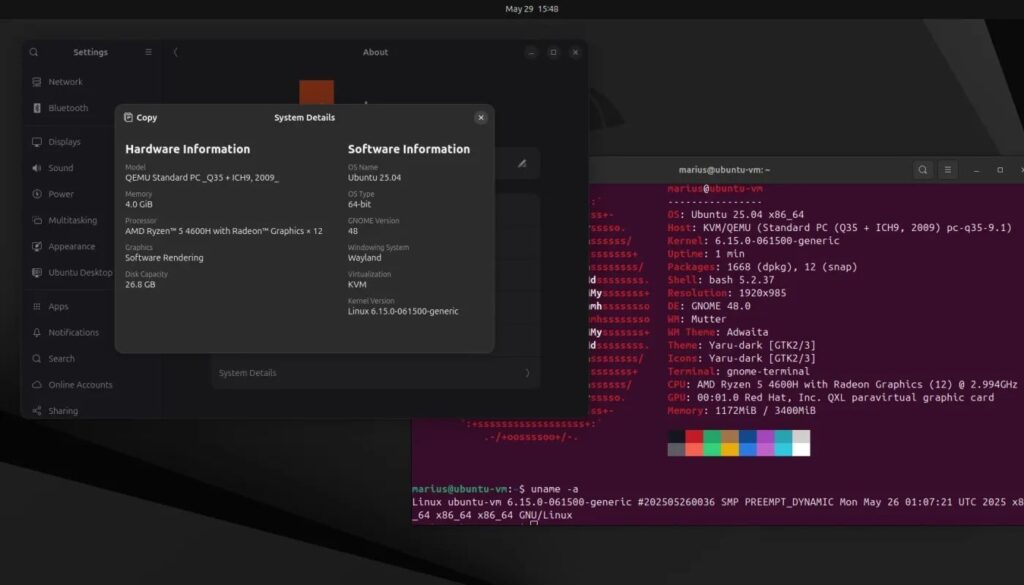Click the terminal search icon
The width and height of the screenshot is (1024, 585).
coord(923,170)
